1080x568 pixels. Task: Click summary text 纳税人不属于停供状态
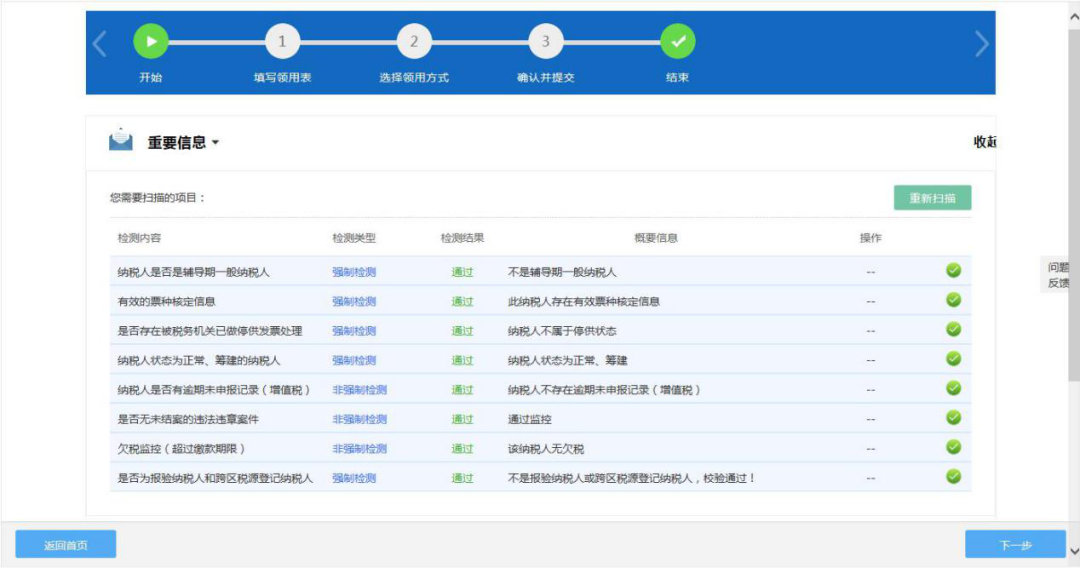tap(562, 331)
